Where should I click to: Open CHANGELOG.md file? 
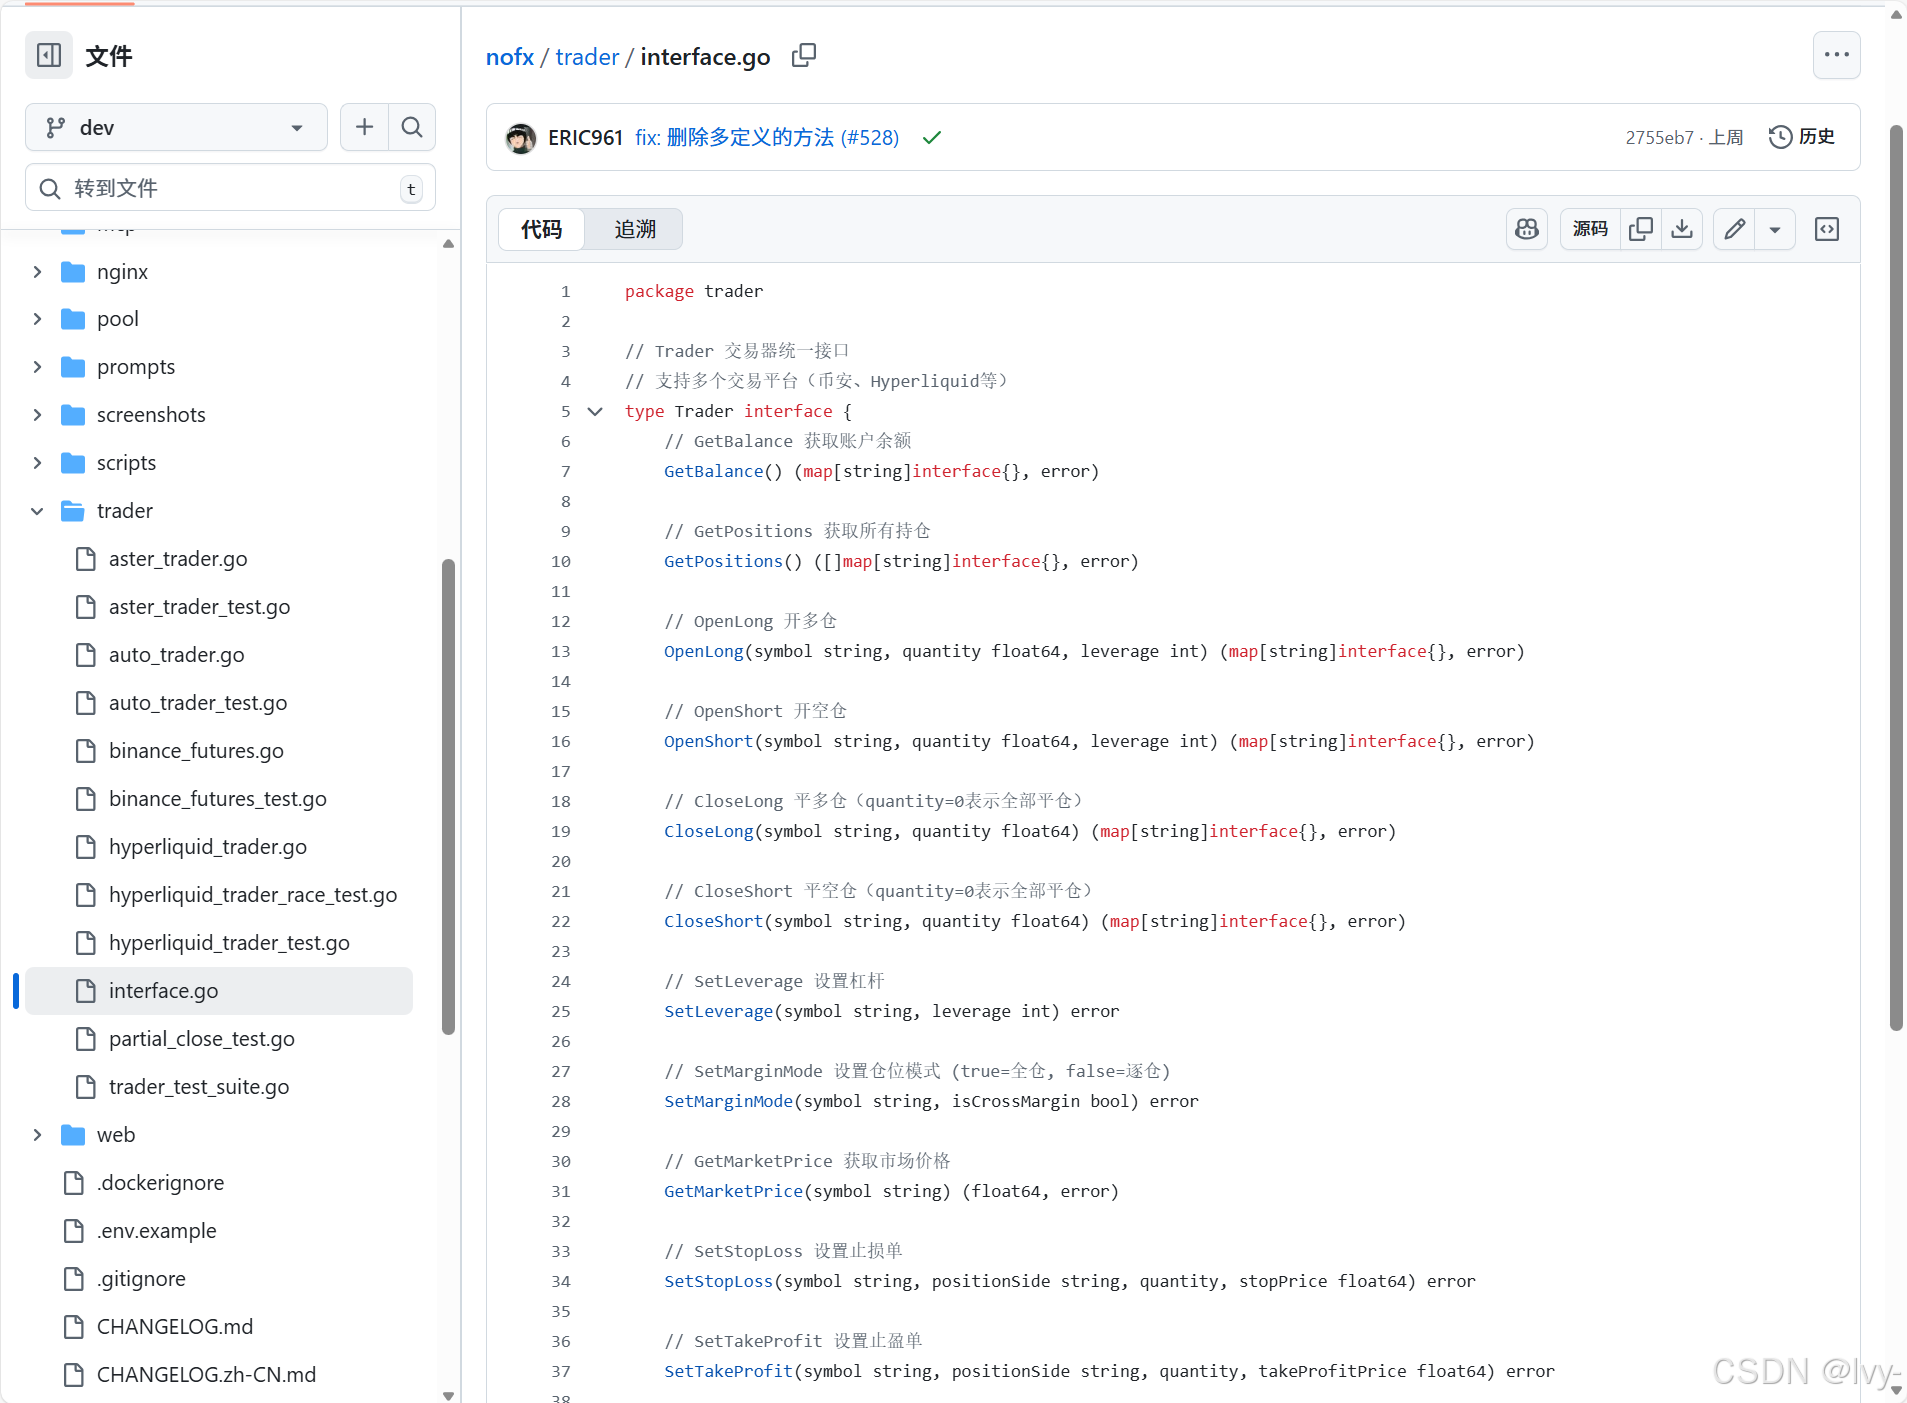175,1327
